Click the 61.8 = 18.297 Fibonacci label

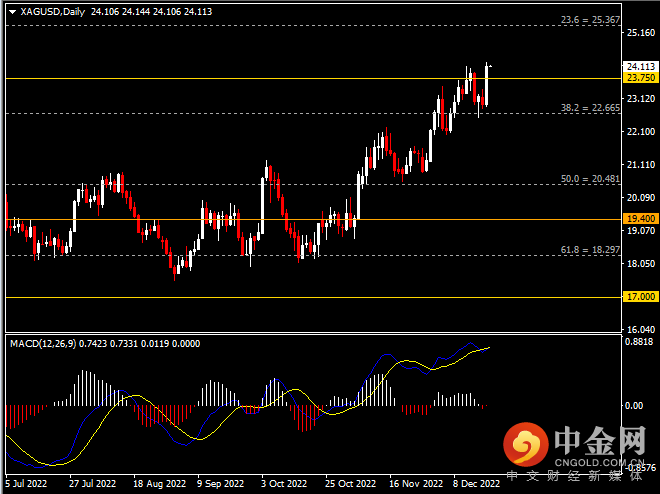point(589,249)
